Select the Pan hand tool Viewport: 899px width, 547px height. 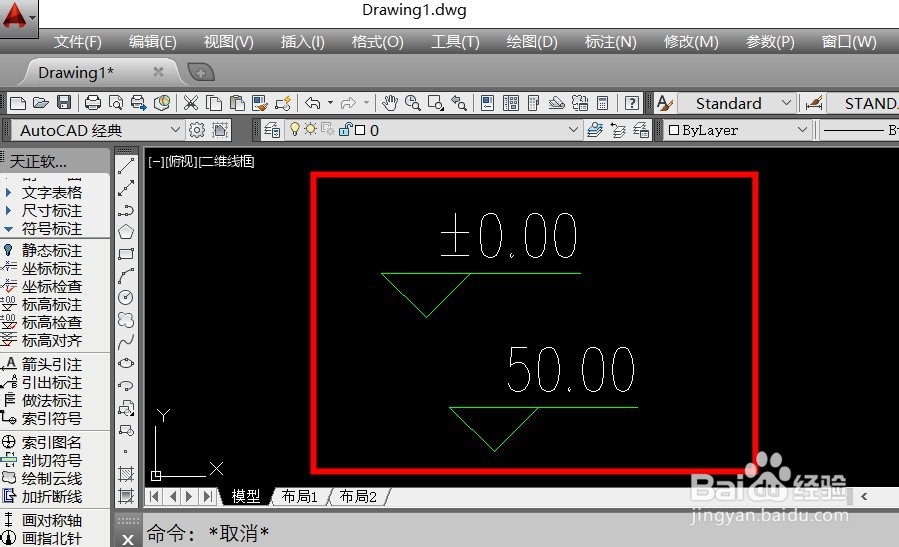coord(390,103)
